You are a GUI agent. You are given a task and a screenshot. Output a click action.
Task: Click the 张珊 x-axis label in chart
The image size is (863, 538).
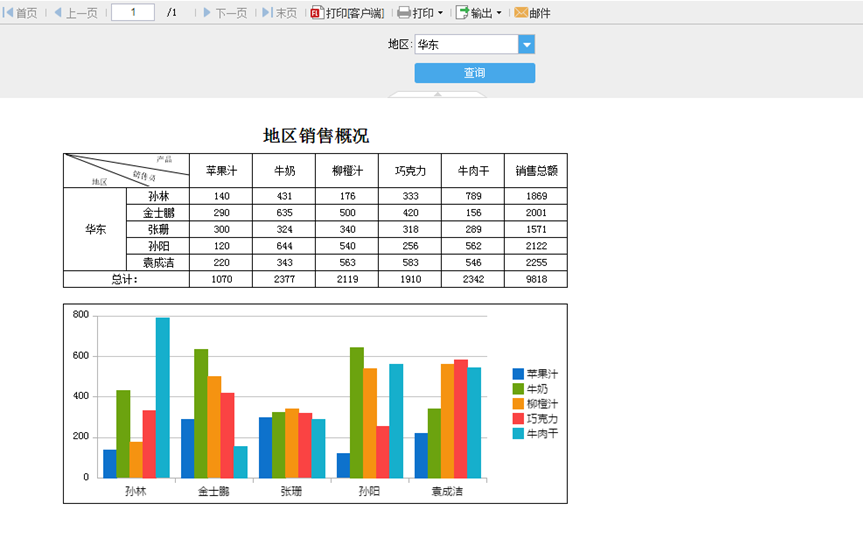[291, 491]
